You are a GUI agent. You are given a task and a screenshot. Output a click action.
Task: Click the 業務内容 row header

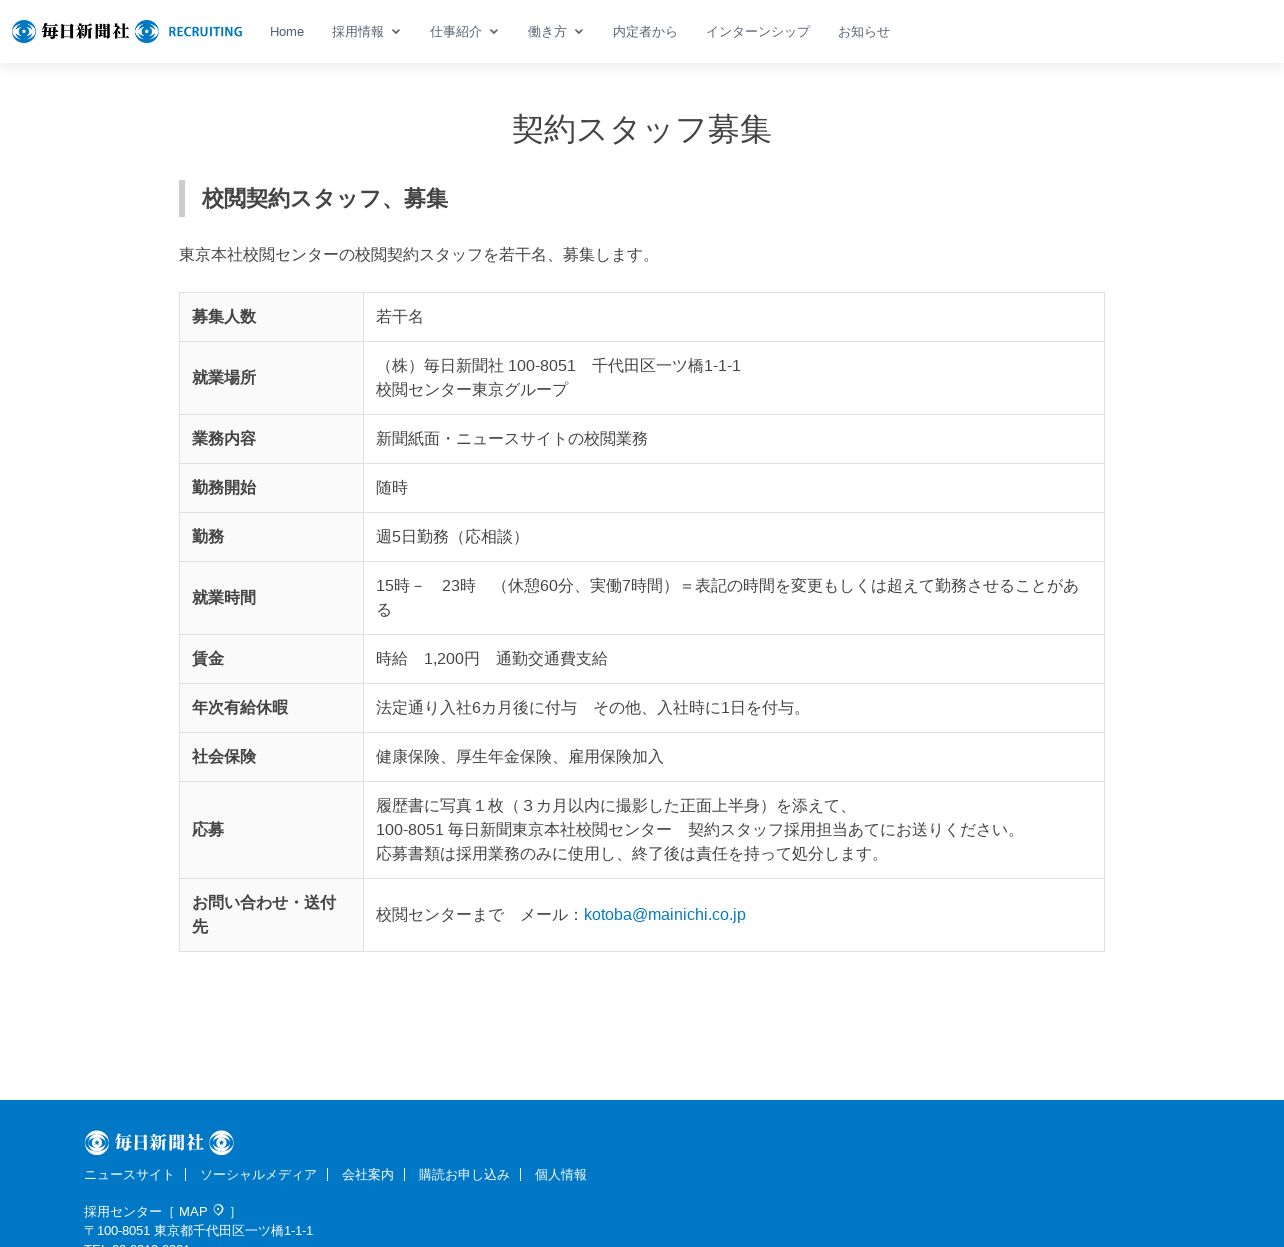(271, 439)
